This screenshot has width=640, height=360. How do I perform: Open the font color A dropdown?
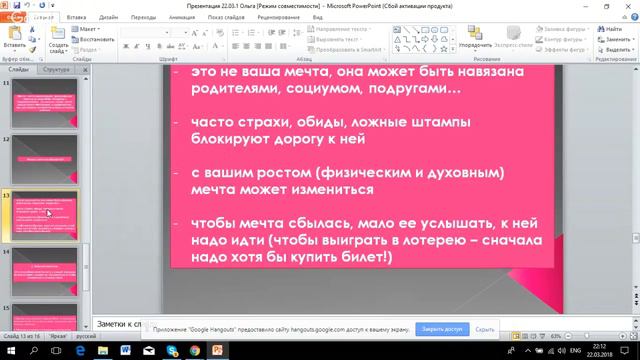click(217, 47)
